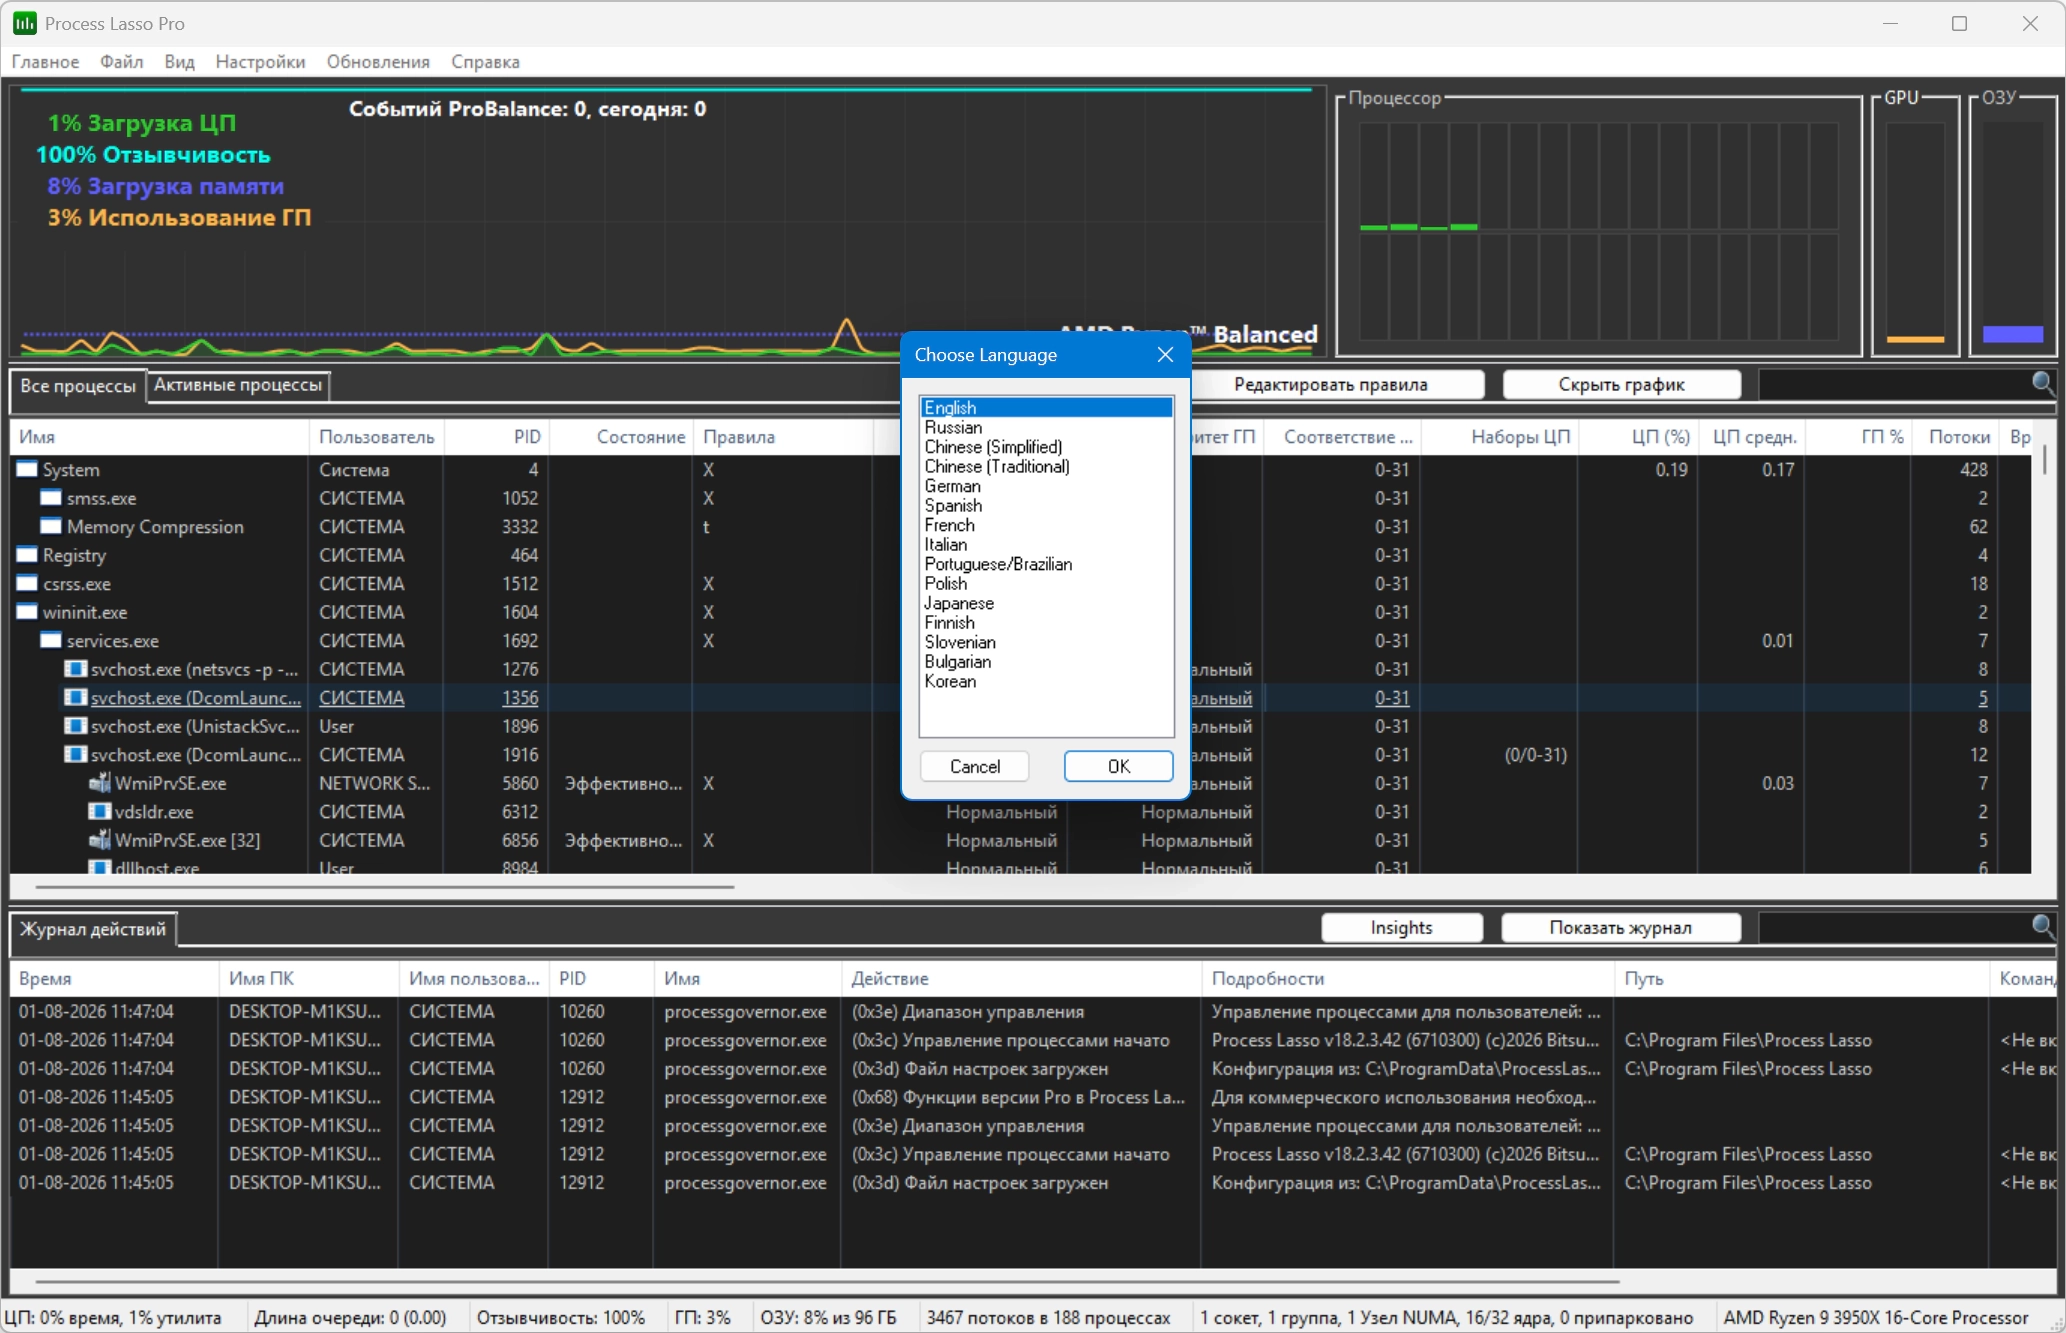
Task: Click the Подробности log column header
Action: pos(1407,979)
